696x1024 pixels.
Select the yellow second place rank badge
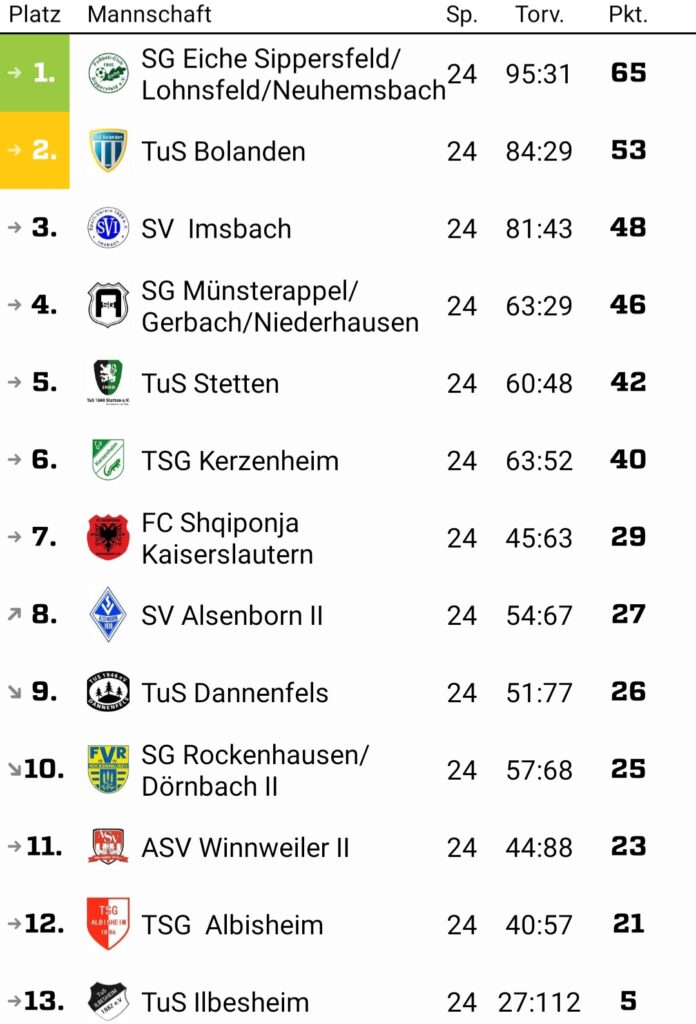(35, 150)
